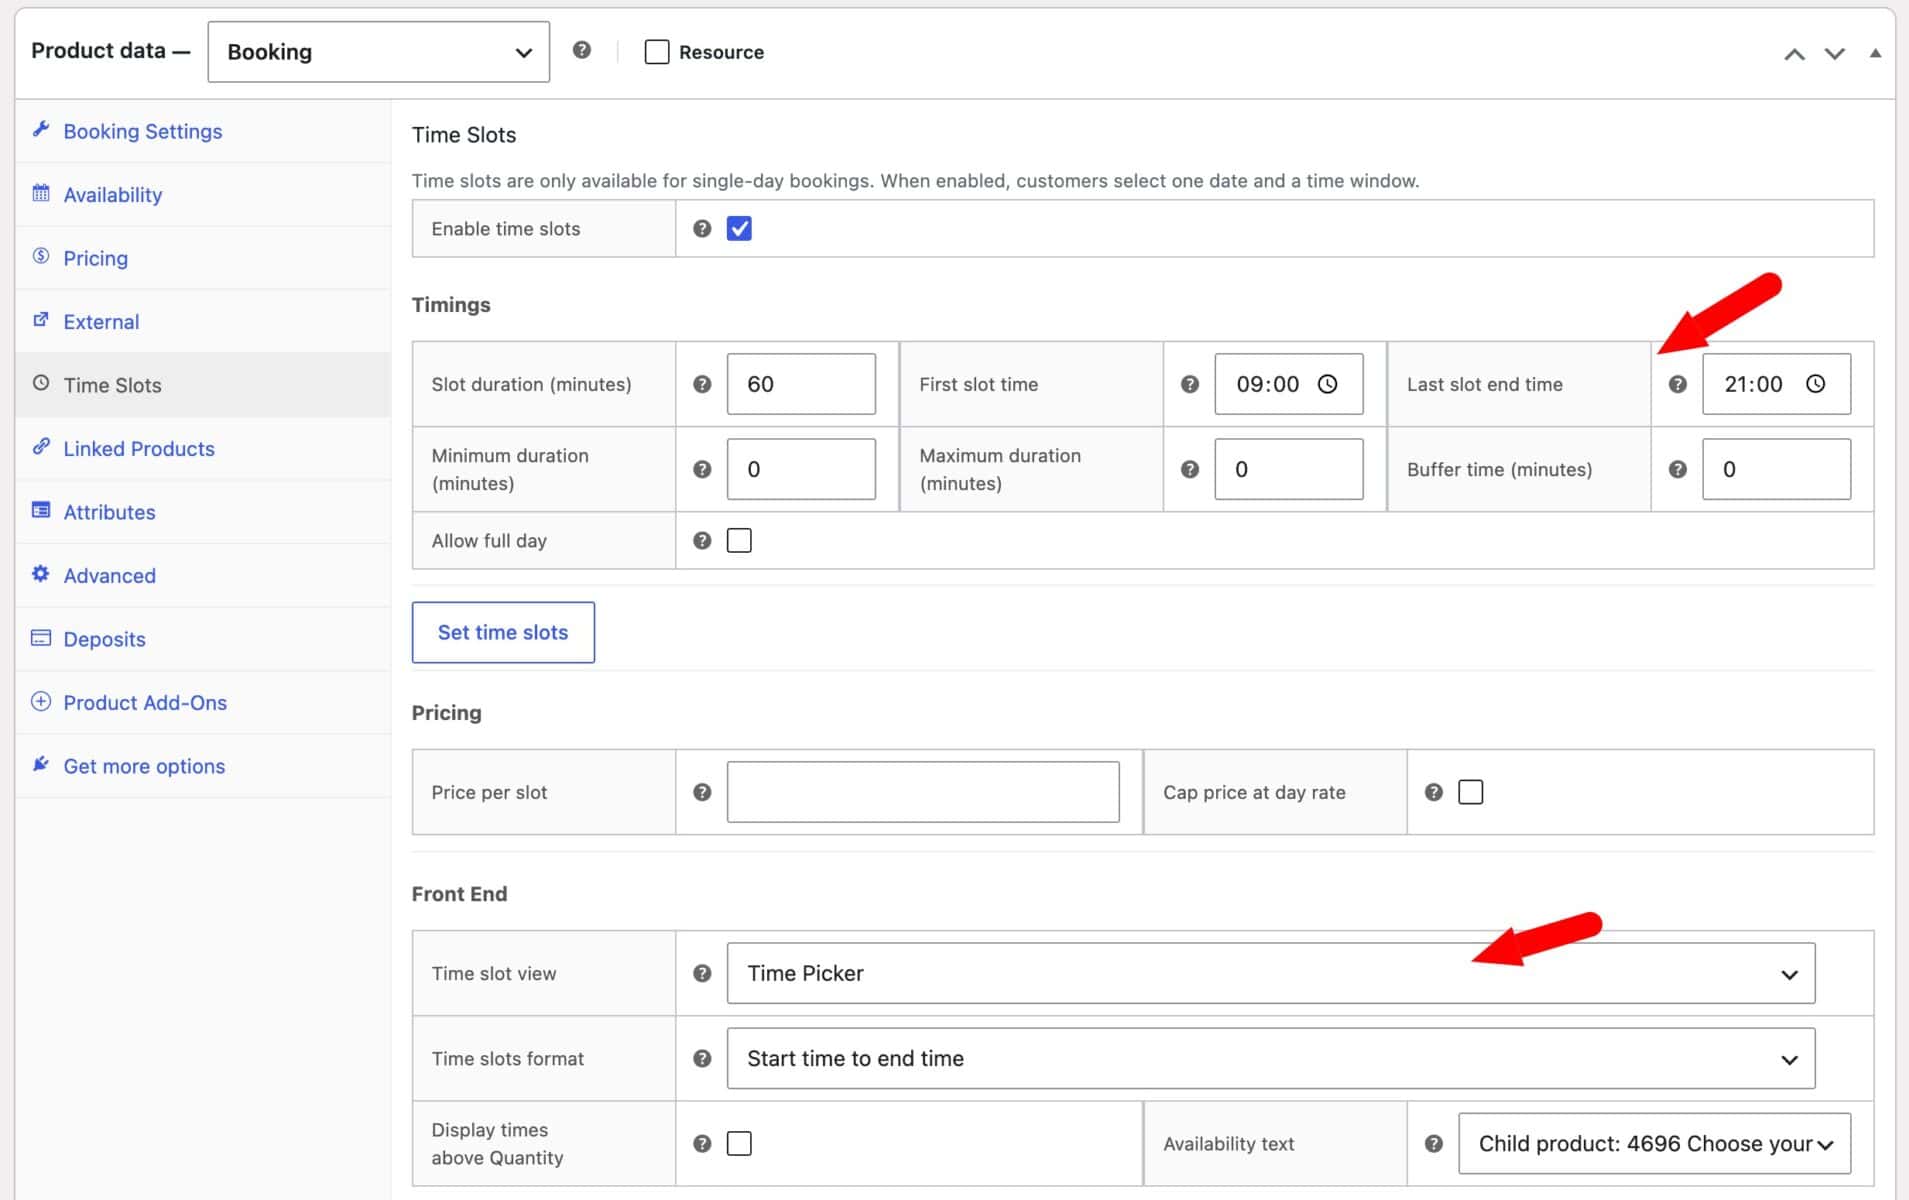This screenshot has height=1200, width=1909.
Task: Uncheck Enable time slots checkbox
Action: (x=739, y=228)
